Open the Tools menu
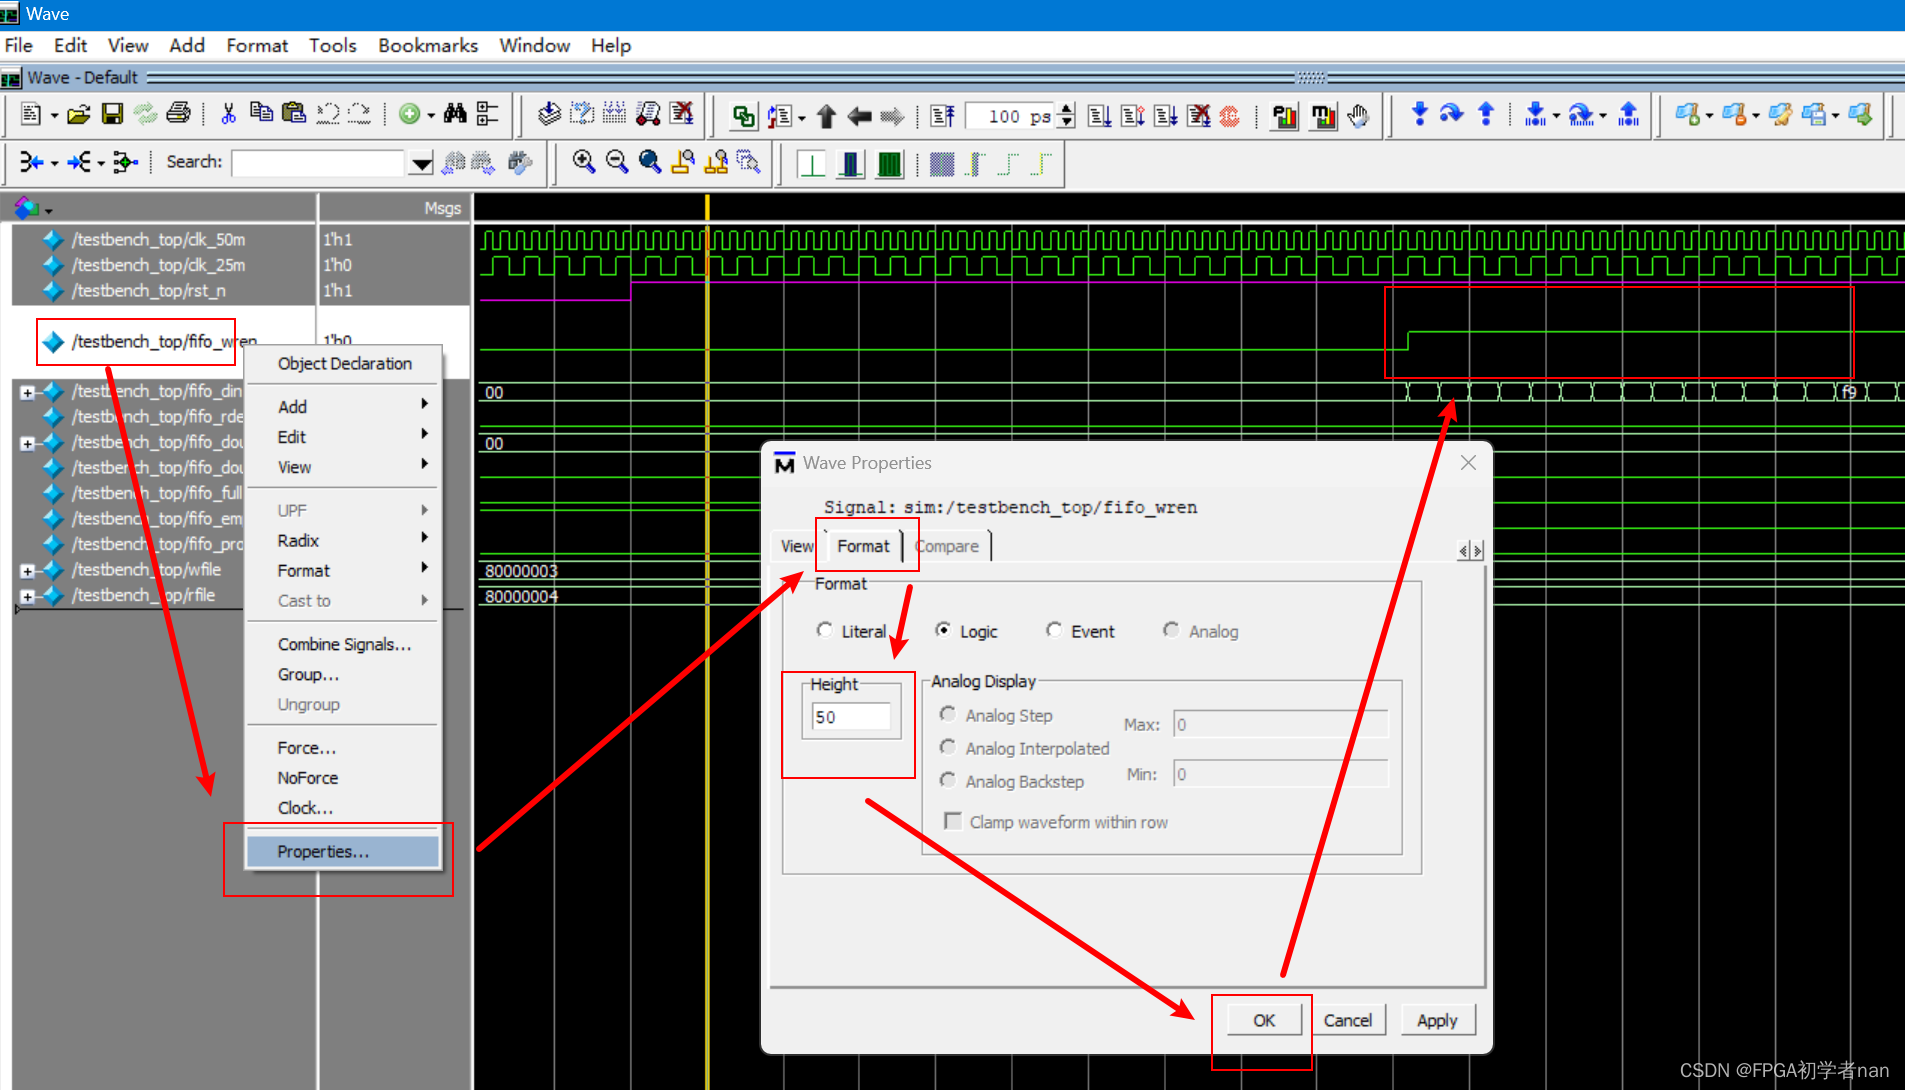Viewport: 1905px width, 1090px height. (333, 45)
